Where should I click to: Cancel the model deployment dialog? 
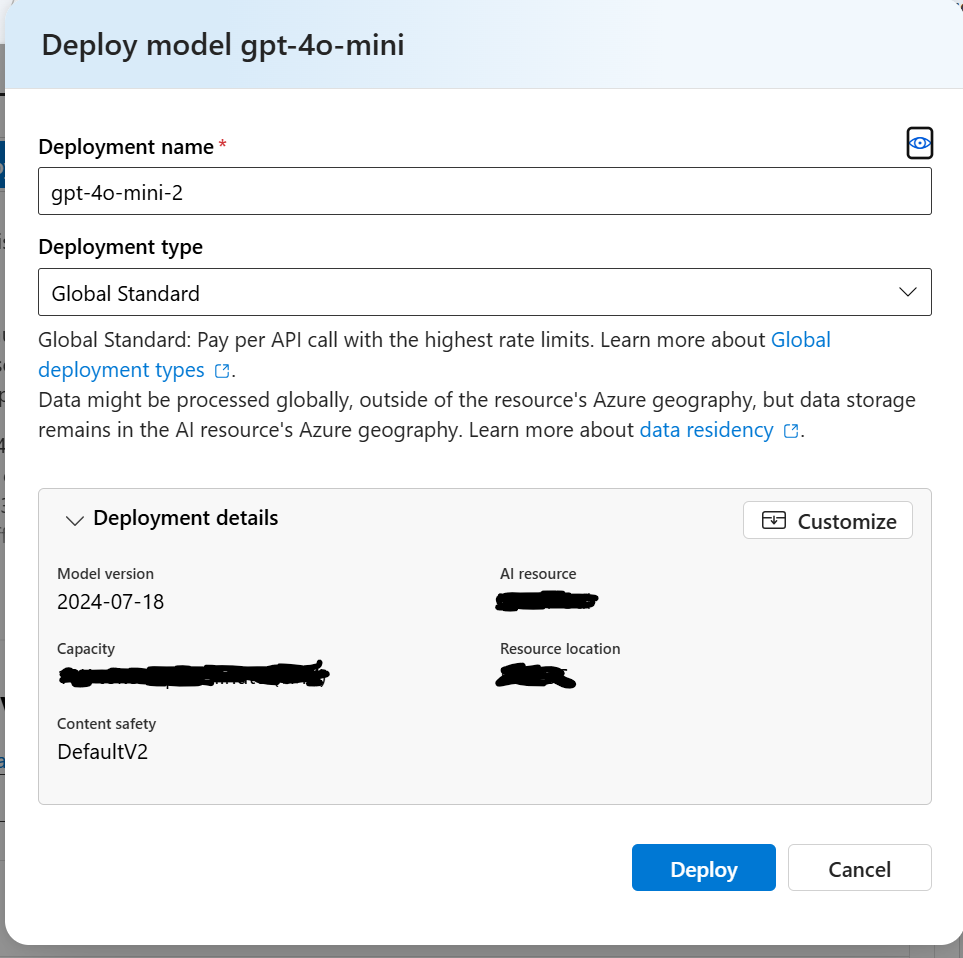[859, 868]
